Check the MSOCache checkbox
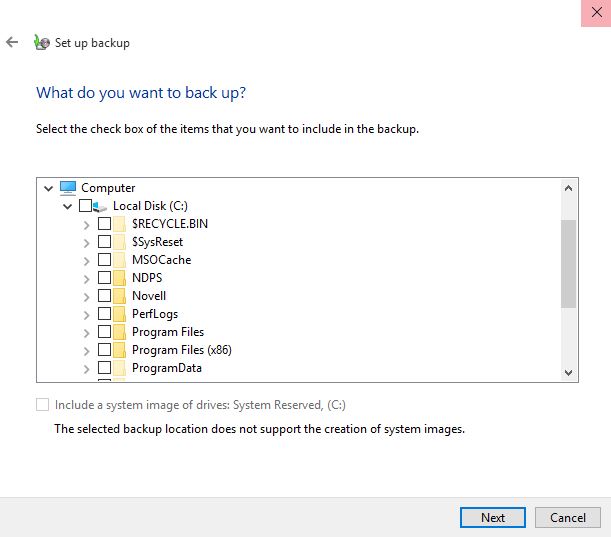 coord(104,260)
